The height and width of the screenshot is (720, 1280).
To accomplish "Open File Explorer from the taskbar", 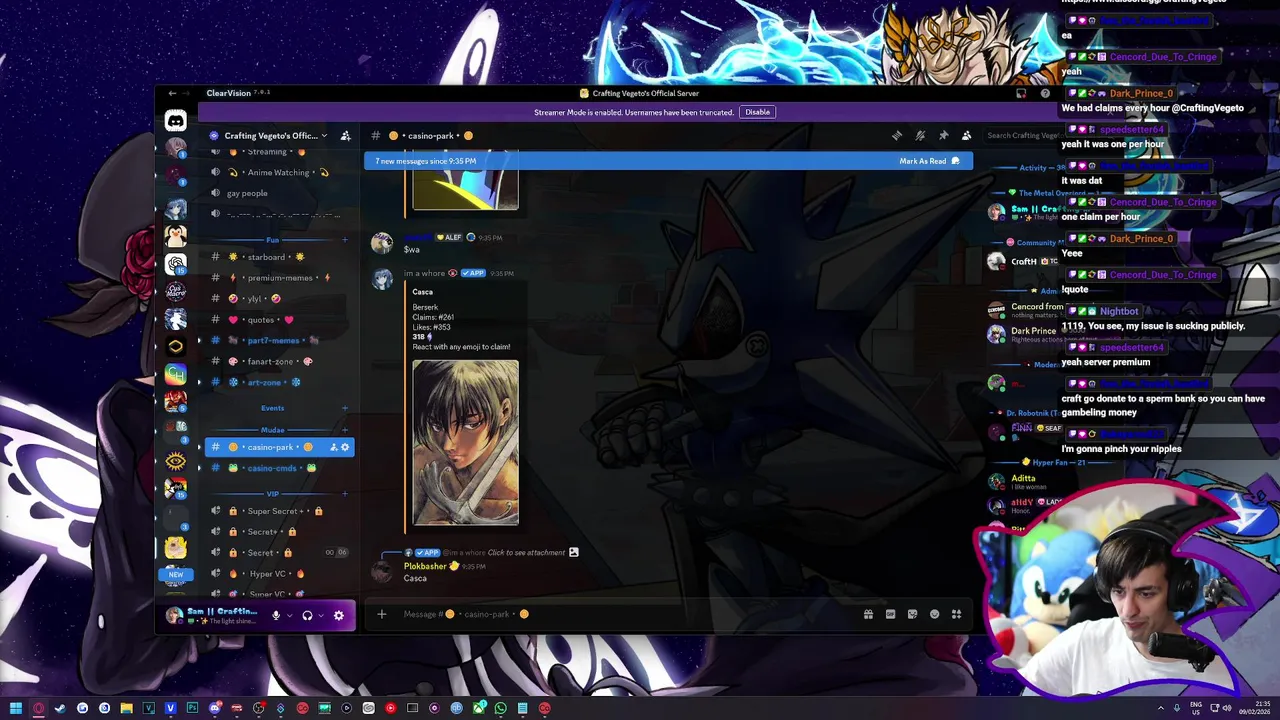I will 126,708.
